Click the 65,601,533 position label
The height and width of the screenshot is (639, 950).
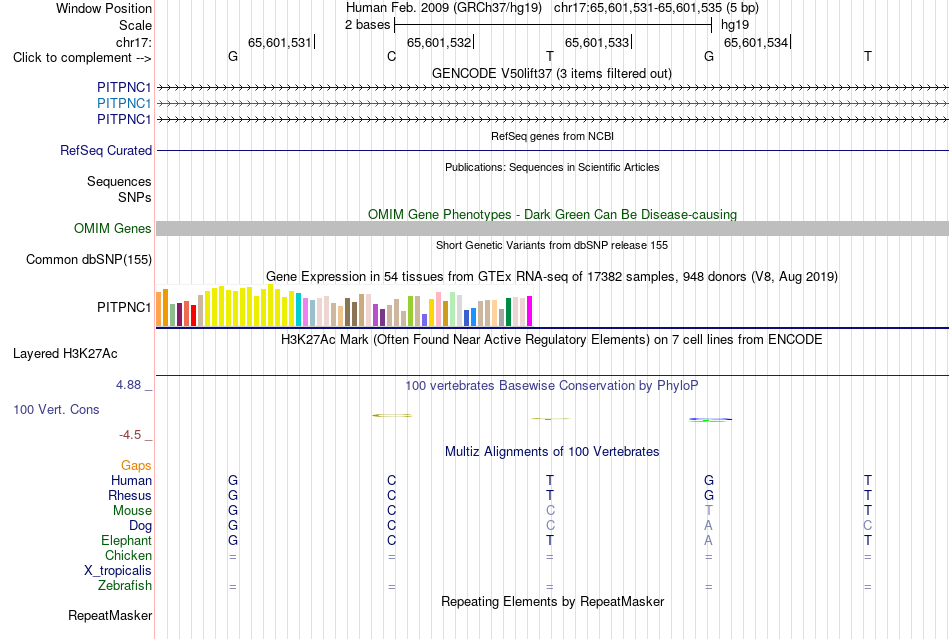pos(597,42)
